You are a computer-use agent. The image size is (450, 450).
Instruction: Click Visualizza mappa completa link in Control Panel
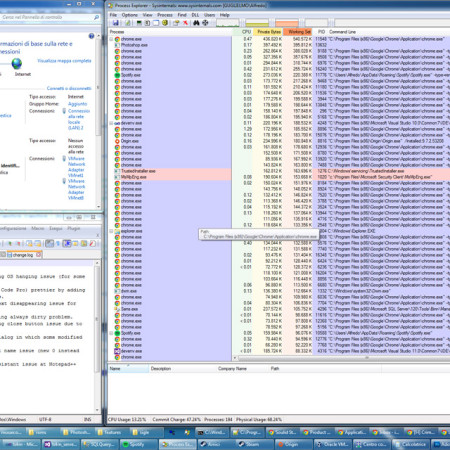coord(64,61)
